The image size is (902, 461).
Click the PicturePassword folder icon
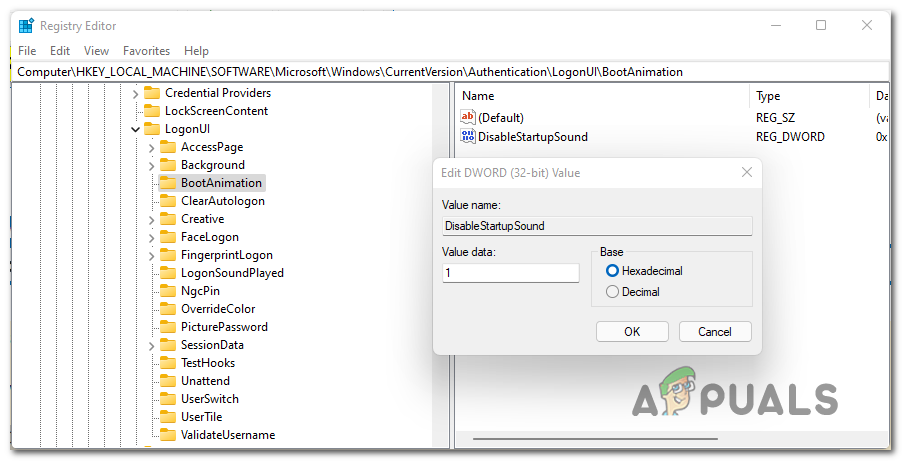168,327
